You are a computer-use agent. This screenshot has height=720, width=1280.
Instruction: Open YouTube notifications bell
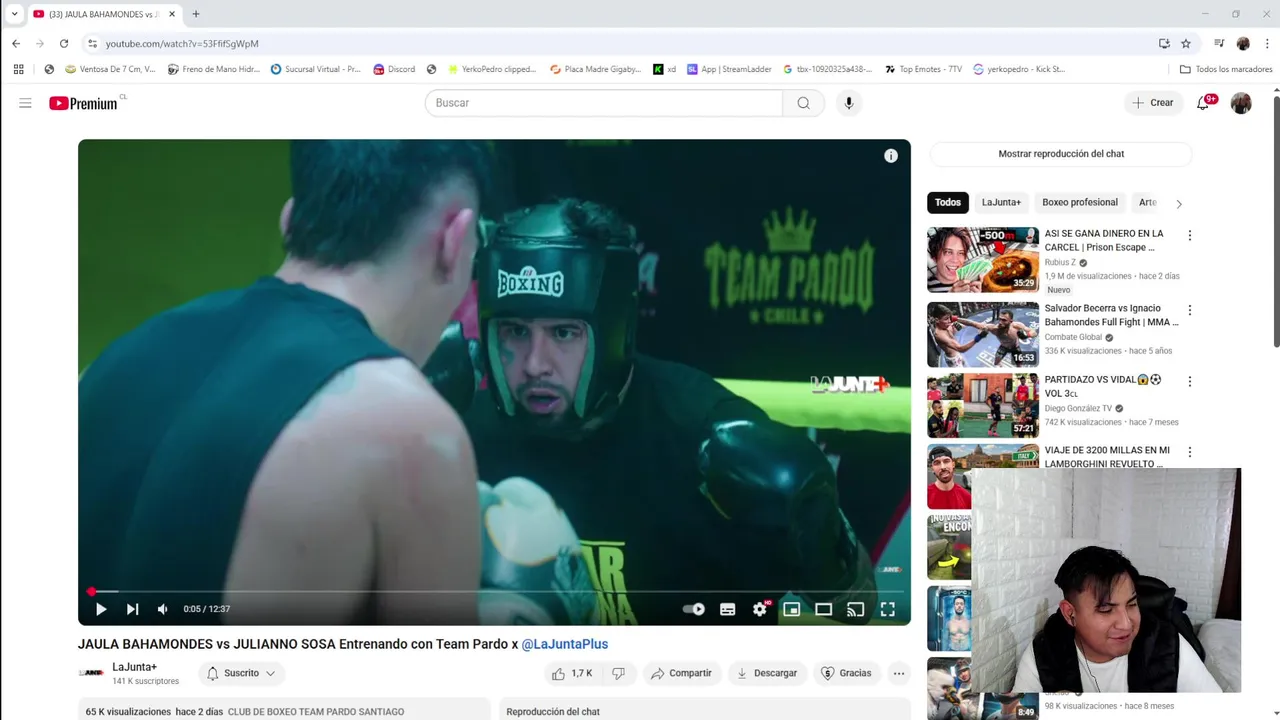(1203, 103)
